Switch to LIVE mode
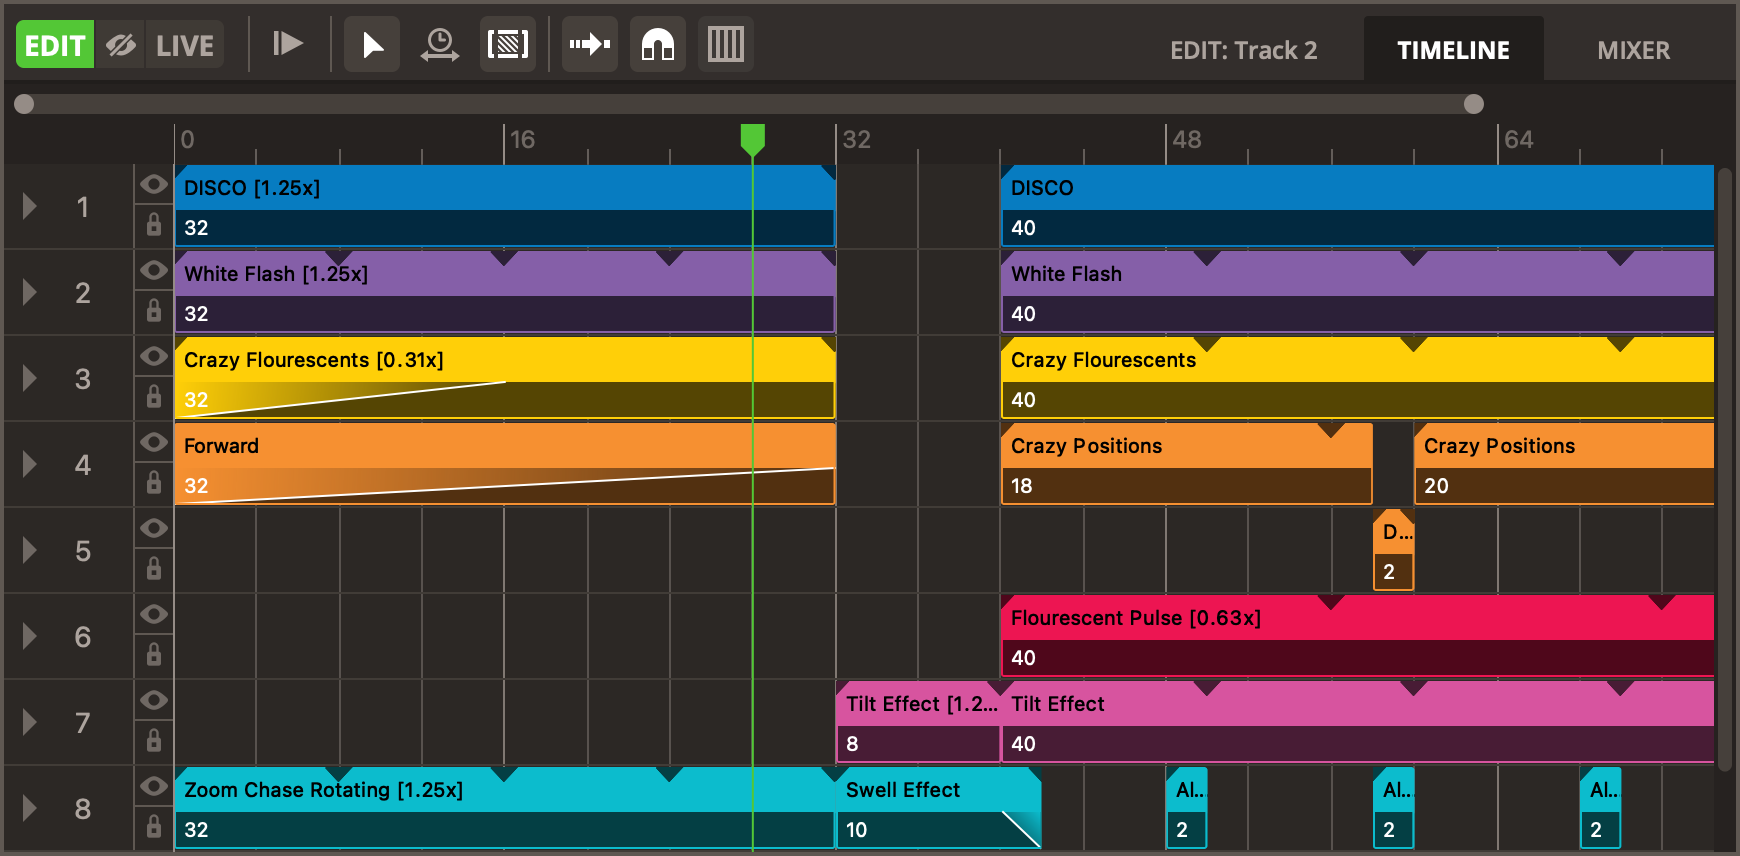 (185, 45)
